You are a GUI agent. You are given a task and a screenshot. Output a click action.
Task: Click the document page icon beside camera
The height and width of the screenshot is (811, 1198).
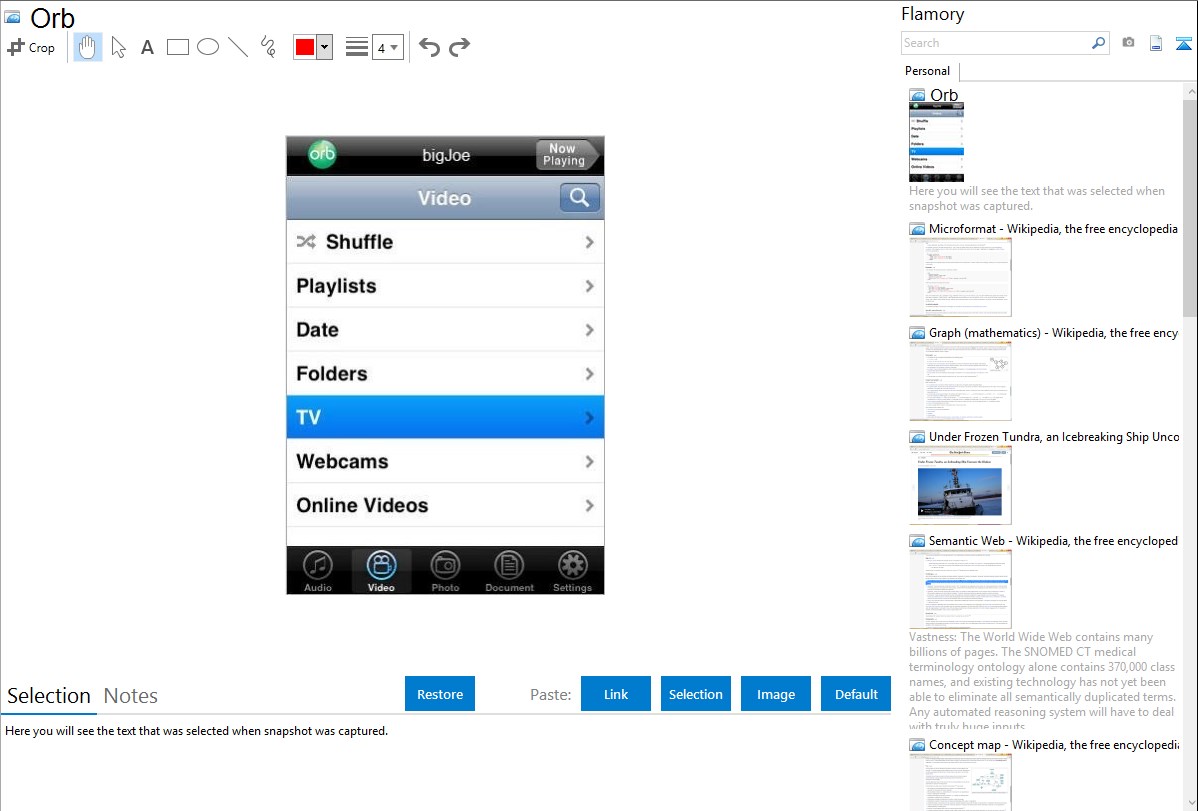(1156, 43)
